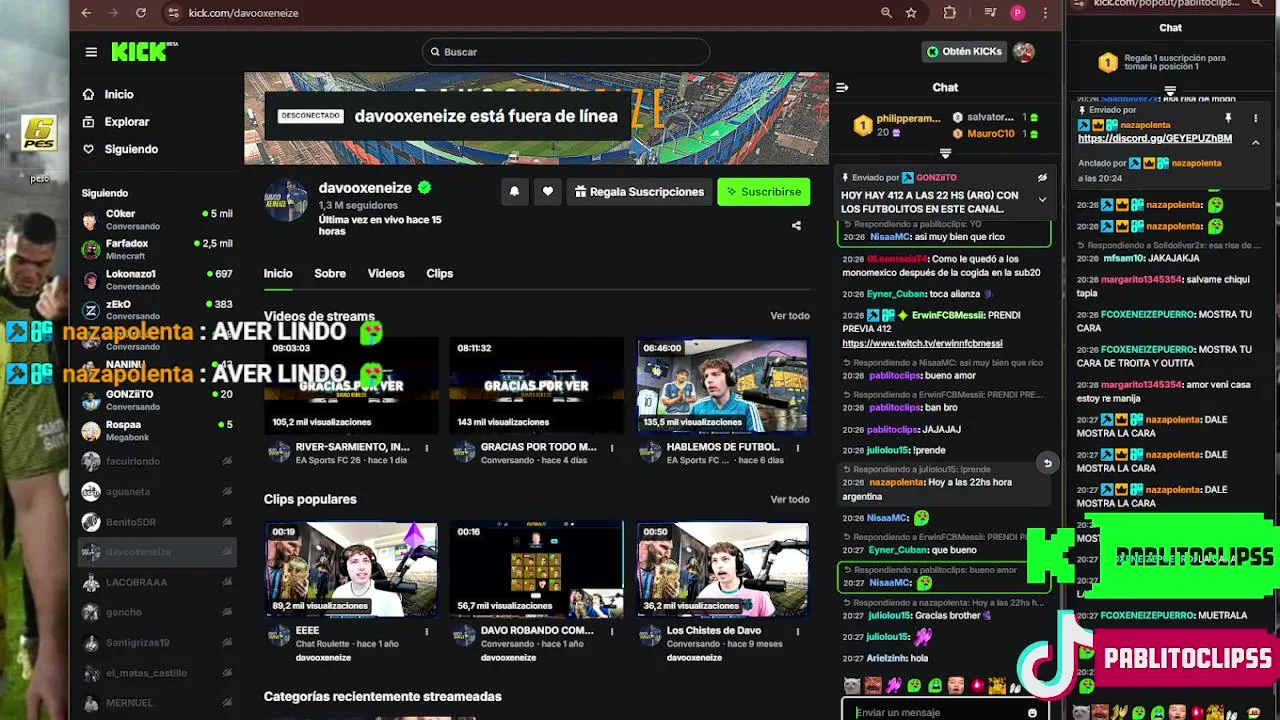Send the purple dancing emote from quick row
The image size is (1280, 720).
click(x=893, y=686)
